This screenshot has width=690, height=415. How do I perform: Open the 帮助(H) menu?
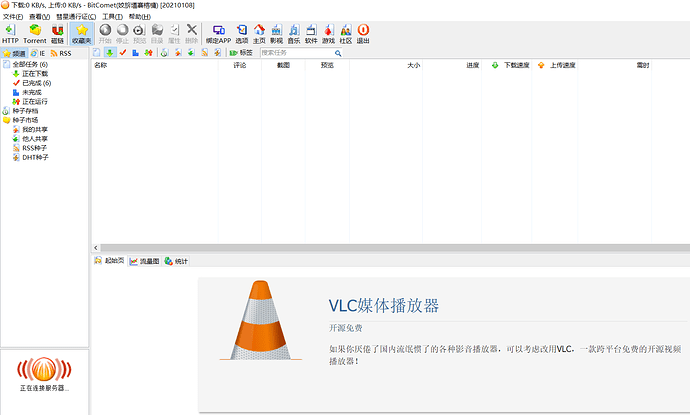(x=139, y=16)
